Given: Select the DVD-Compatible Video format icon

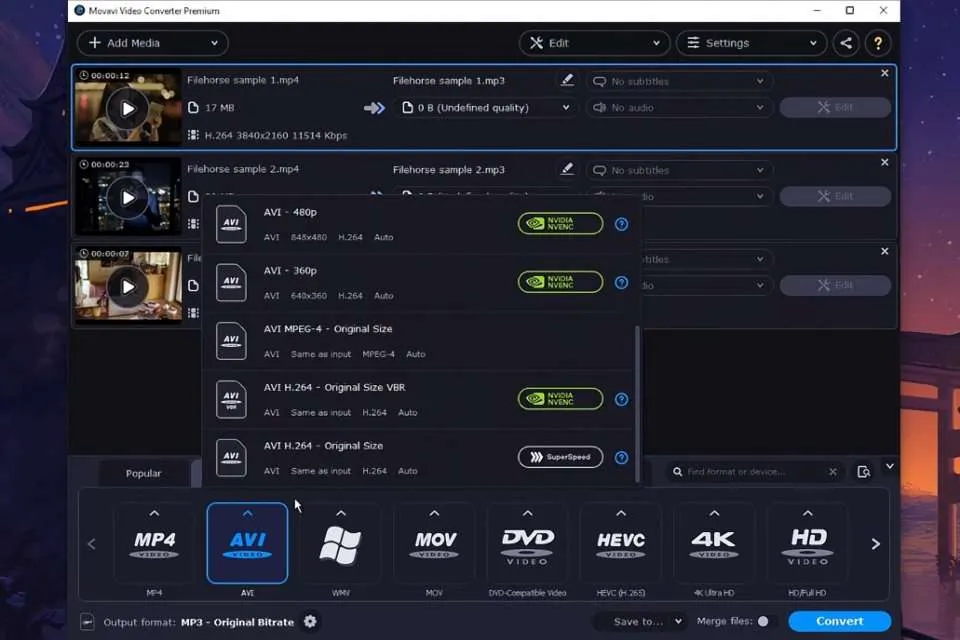Looking at the screenshot, I should [x=527, y=543].
